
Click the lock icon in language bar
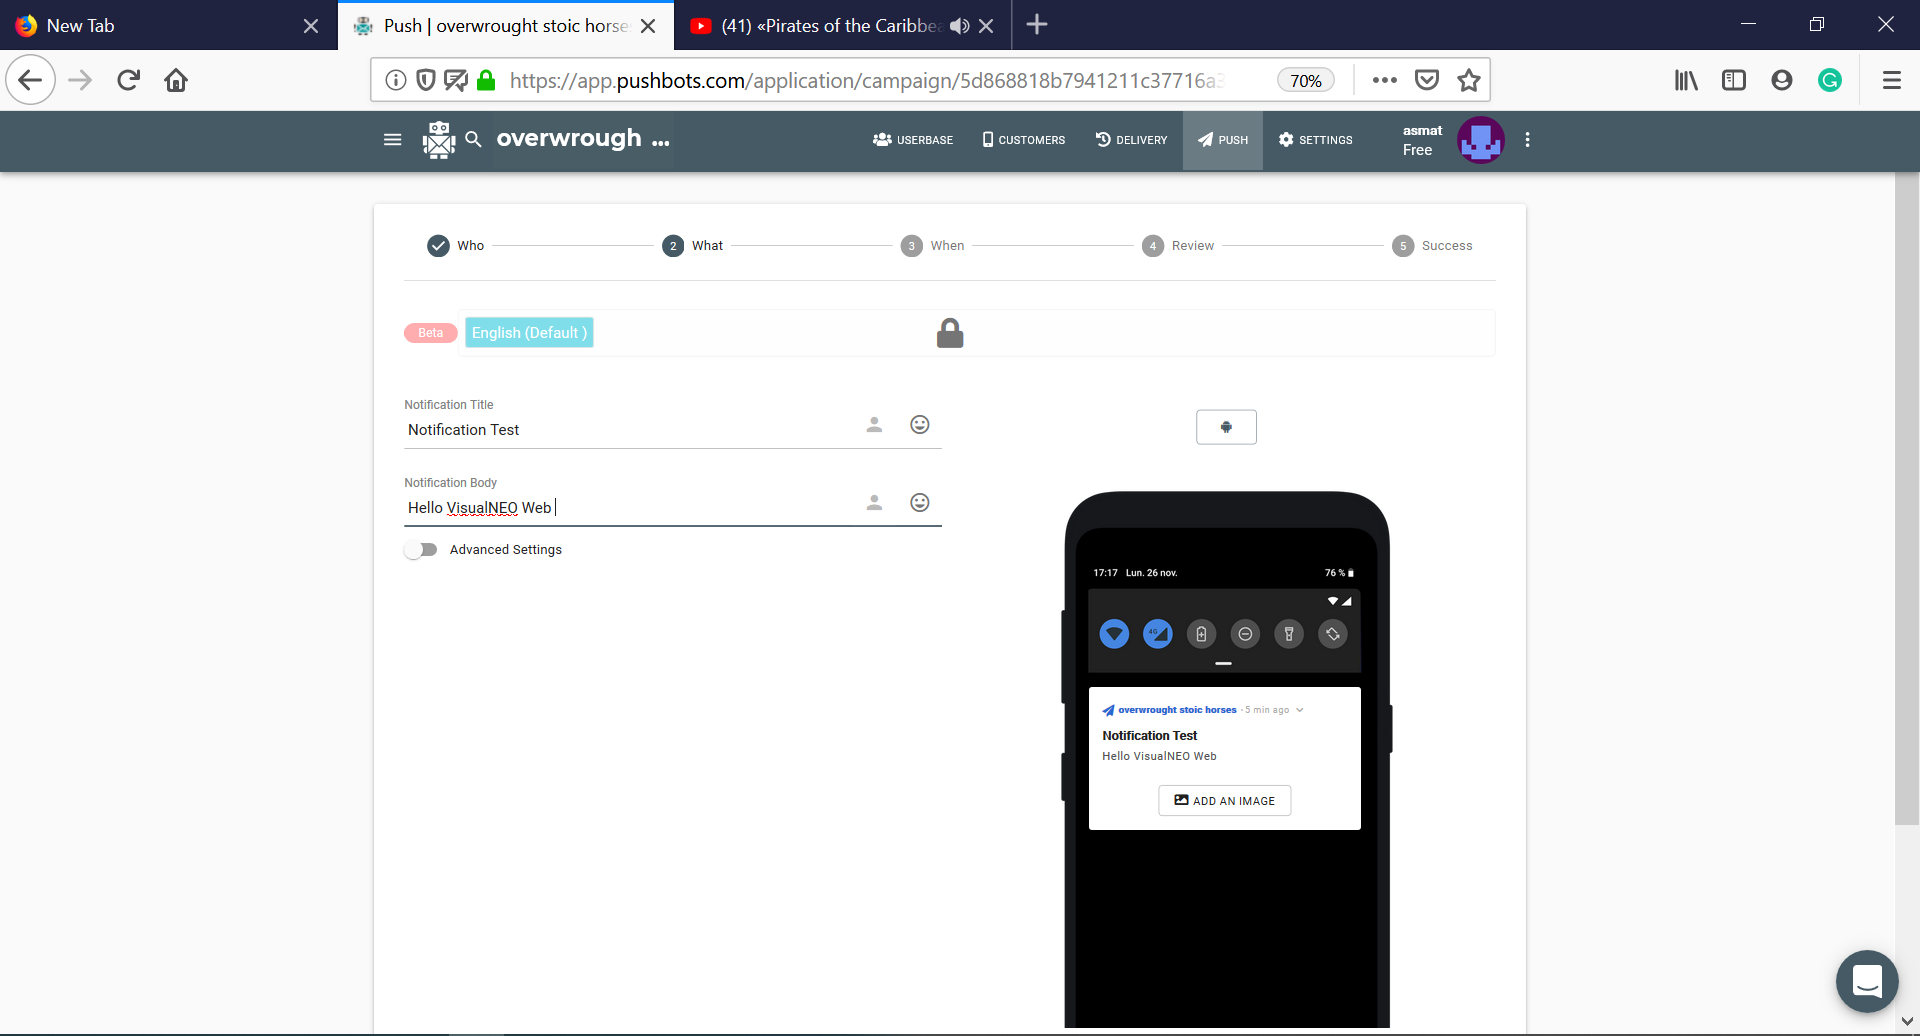[x=950, y=333]
